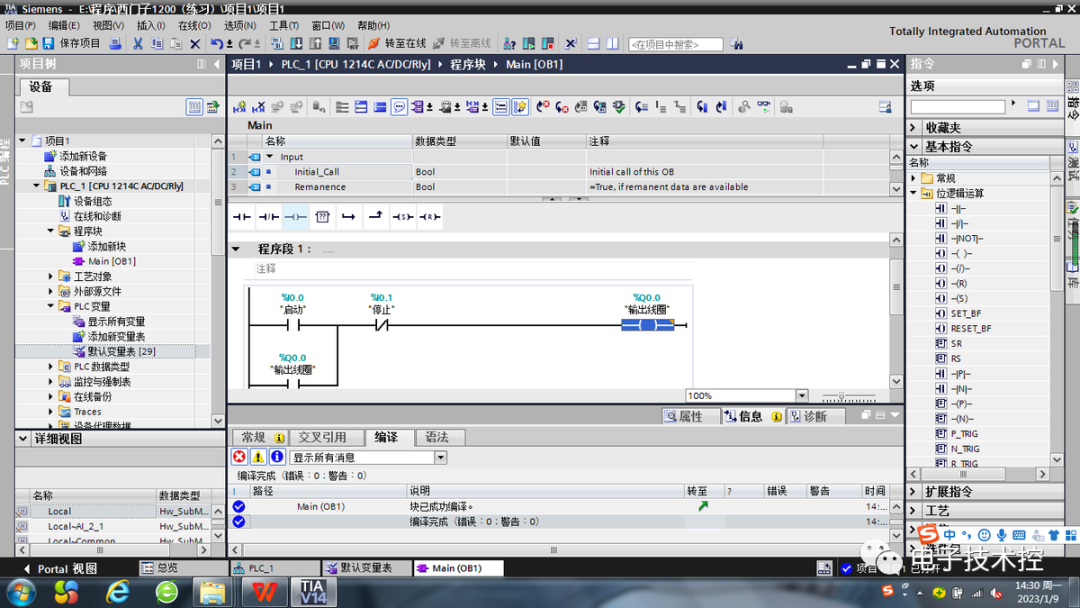Viewport: 1080px width, 608px height.
Task: Insert open branch from favorites bar
Action: tap(349, 217)
